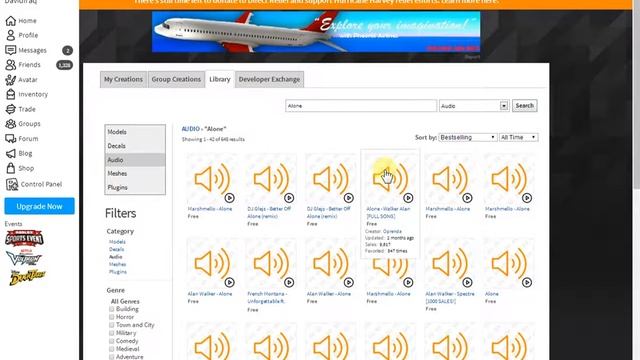Image resolution: width=640 pixels, height=360 pixels.
Task: Click the Messages unread count badge
Action: pyautogui.click(x=67, y=50)
